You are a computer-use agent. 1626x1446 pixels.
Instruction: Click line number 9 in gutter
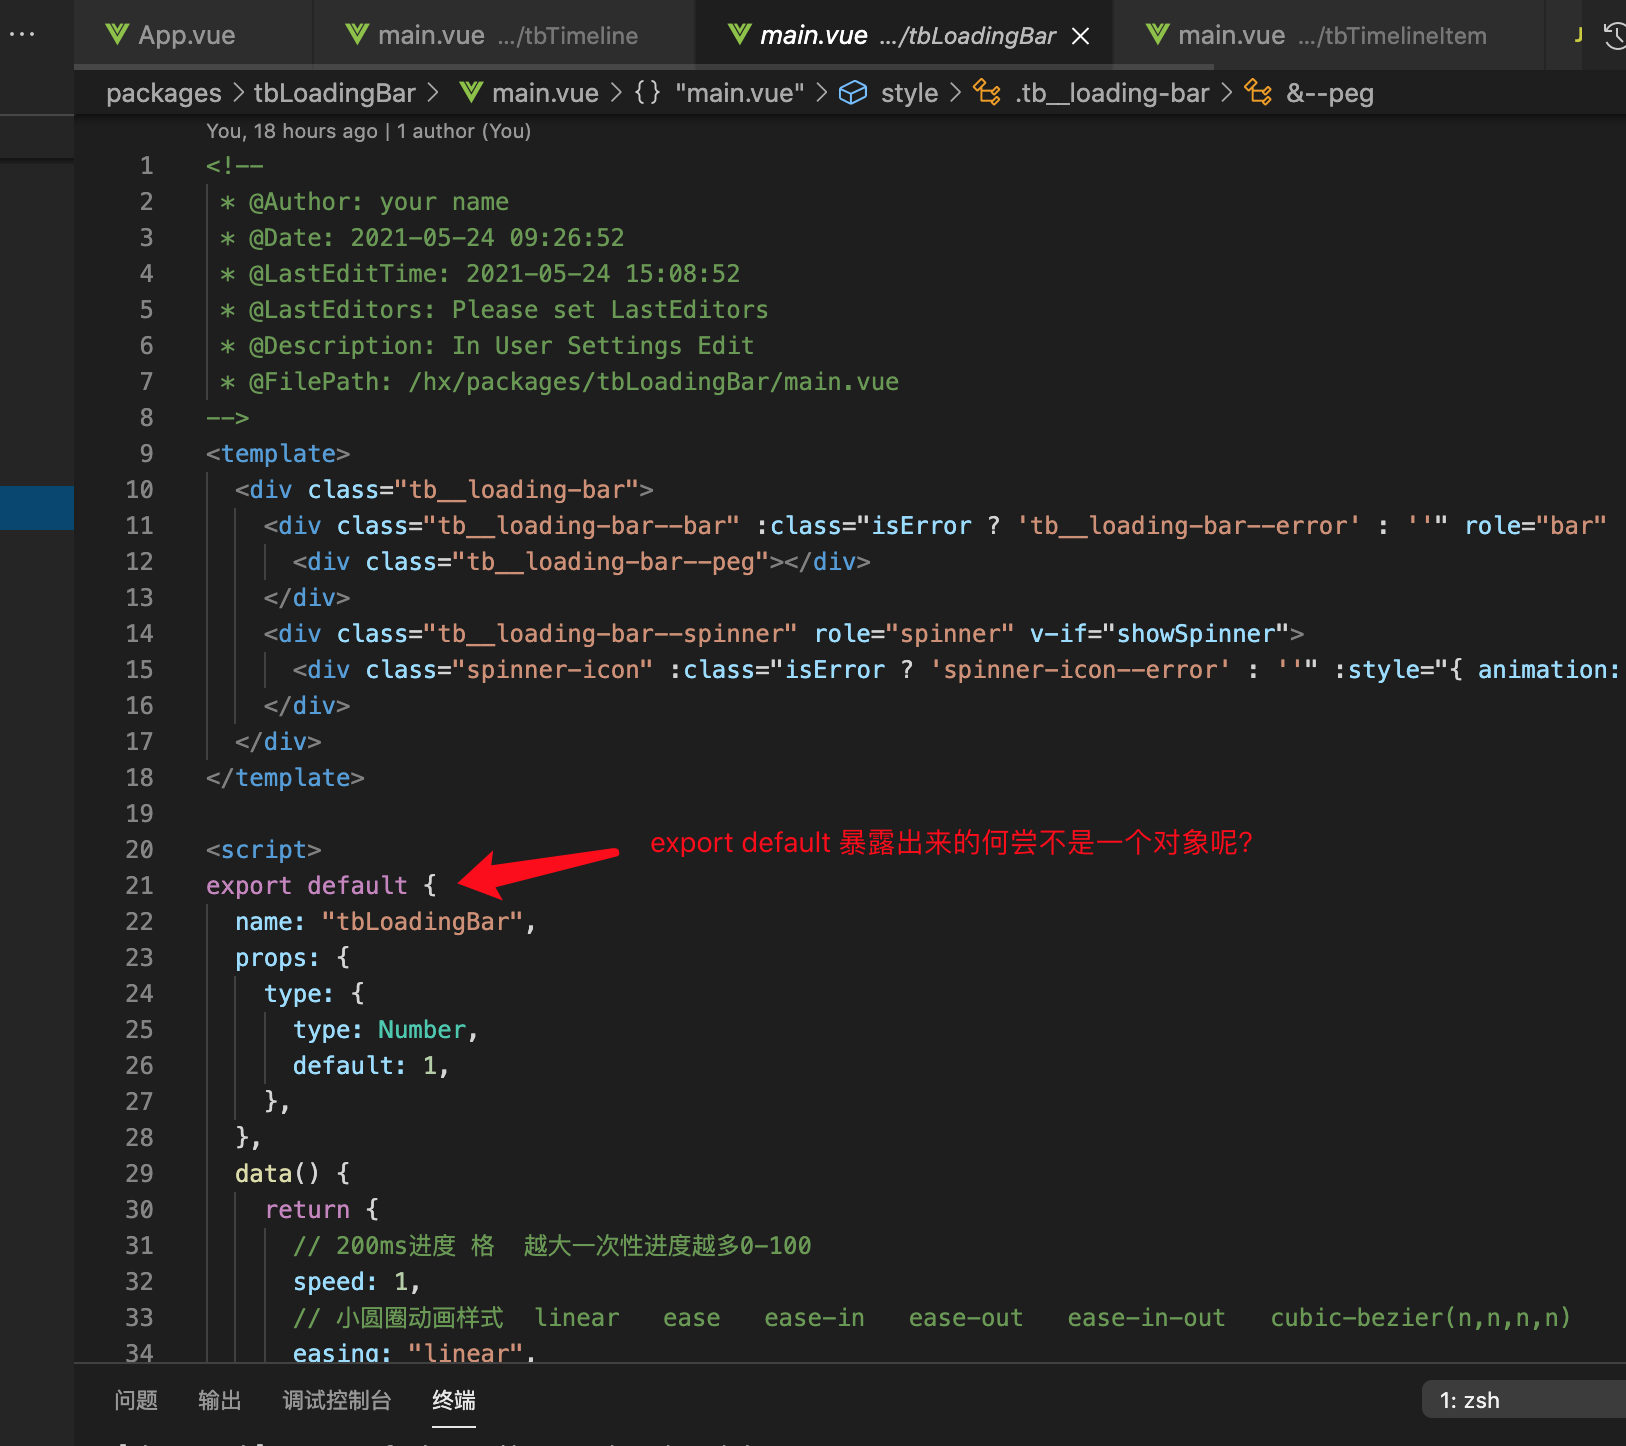[x=147, y=454]
